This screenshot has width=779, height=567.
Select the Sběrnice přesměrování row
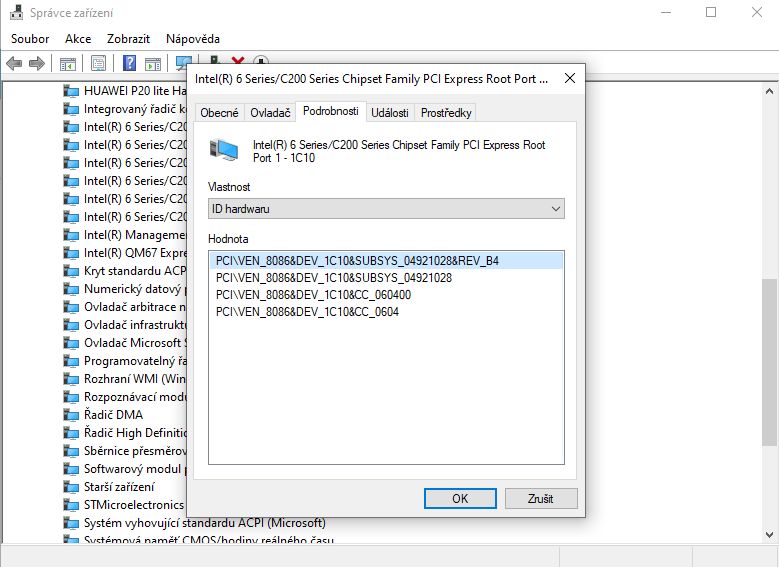coord(125,451)
